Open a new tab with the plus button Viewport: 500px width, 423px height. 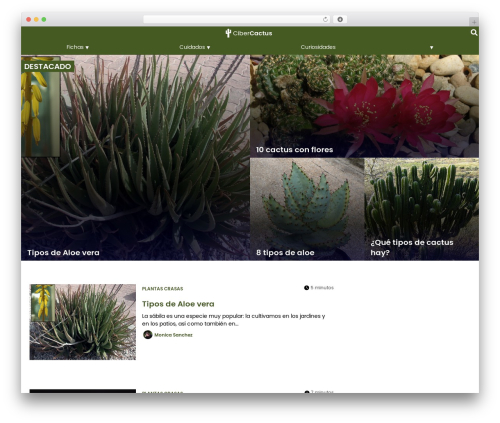[x=474, y=22]
